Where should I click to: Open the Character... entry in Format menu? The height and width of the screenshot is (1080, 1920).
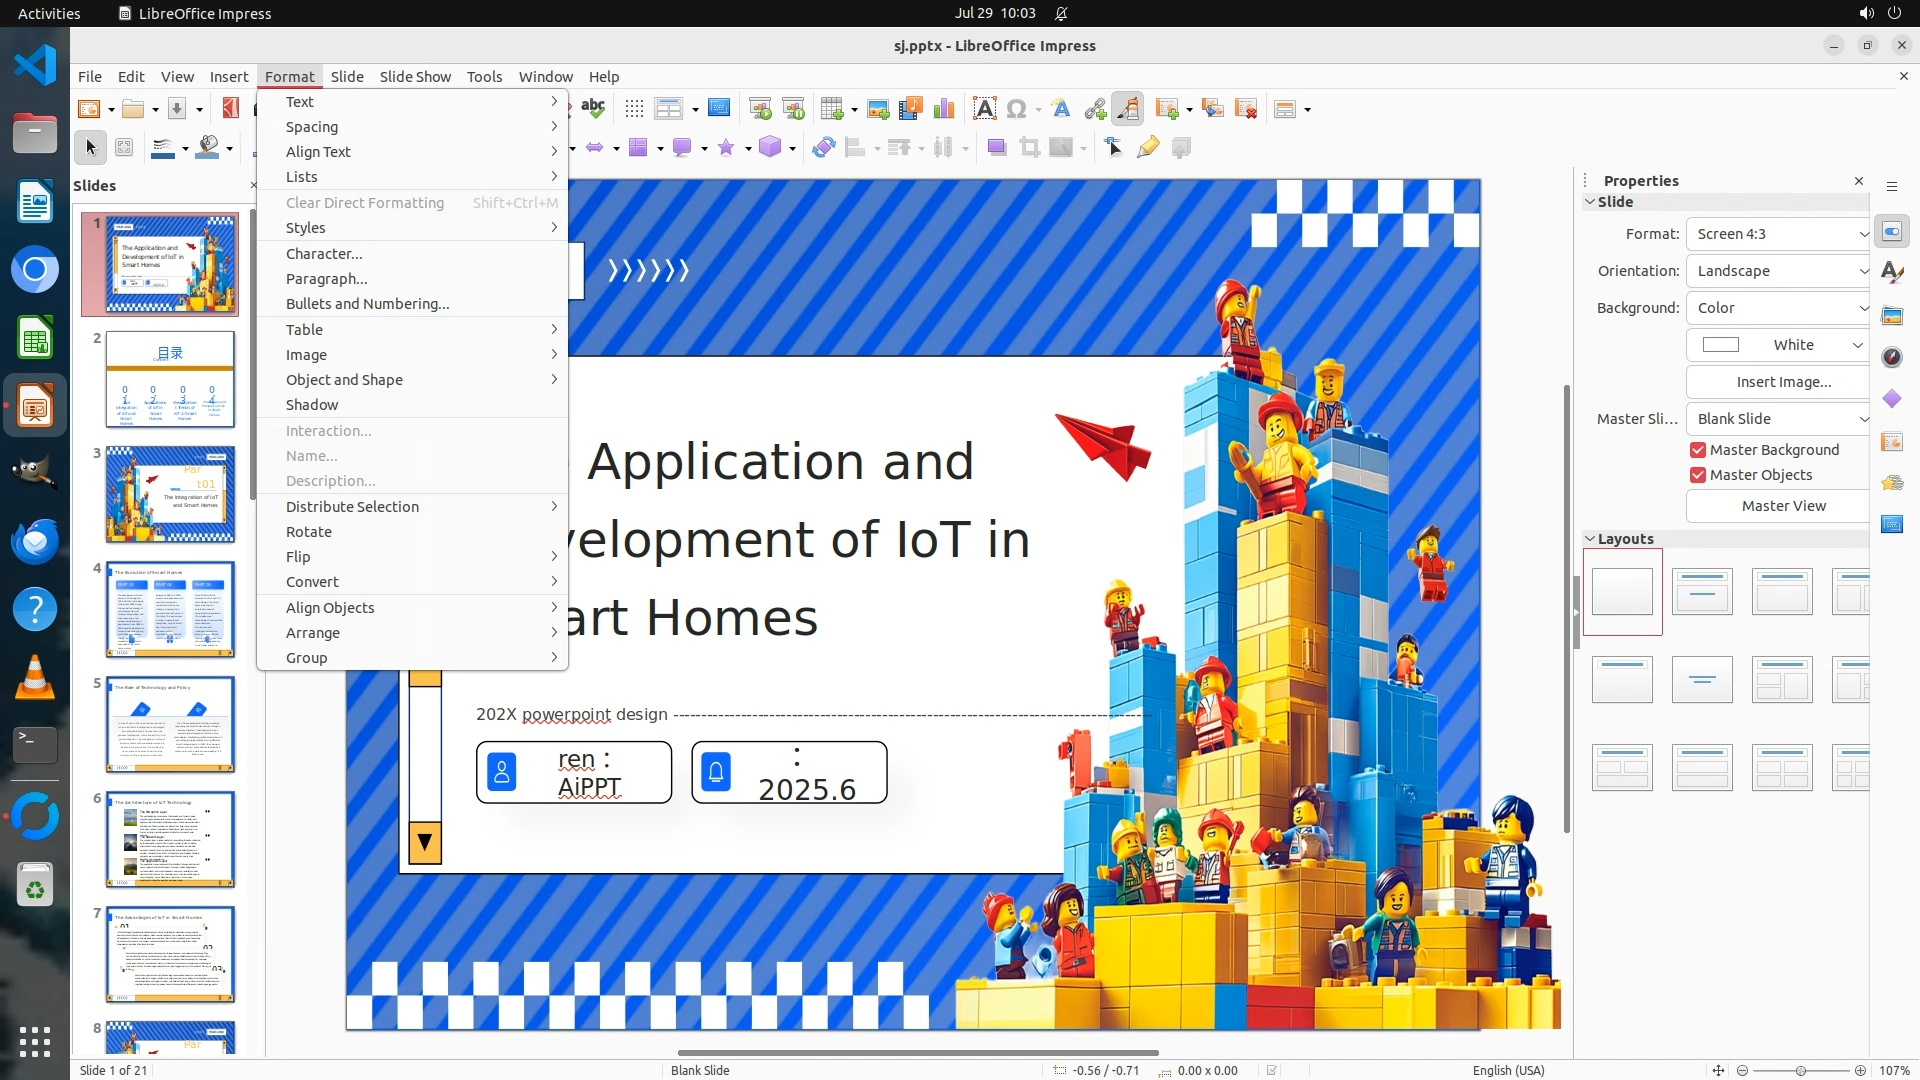[x=324, y=254]
